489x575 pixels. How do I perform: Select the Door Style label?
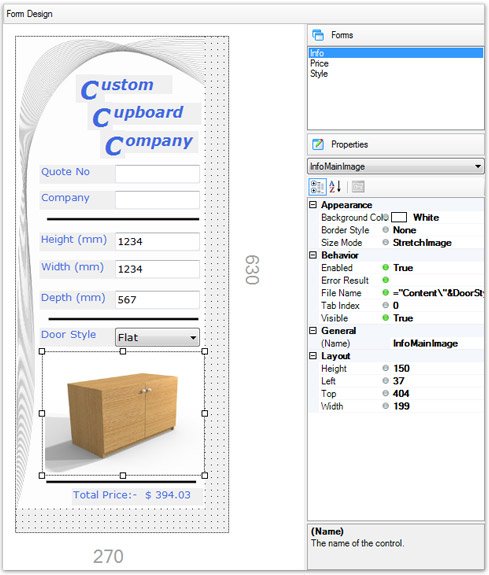(77, 337)
